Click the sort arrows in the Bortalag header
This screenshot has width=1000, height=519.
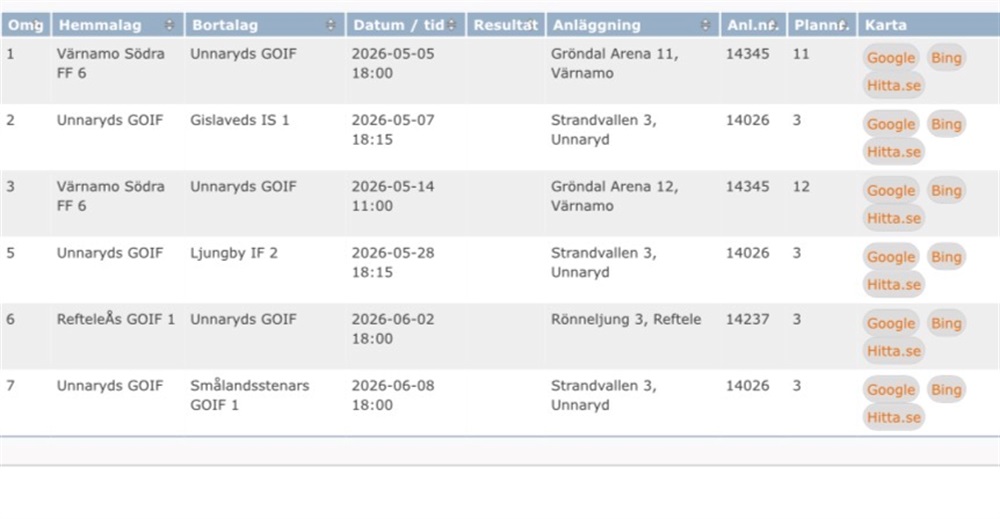click(x=331, y=25)
